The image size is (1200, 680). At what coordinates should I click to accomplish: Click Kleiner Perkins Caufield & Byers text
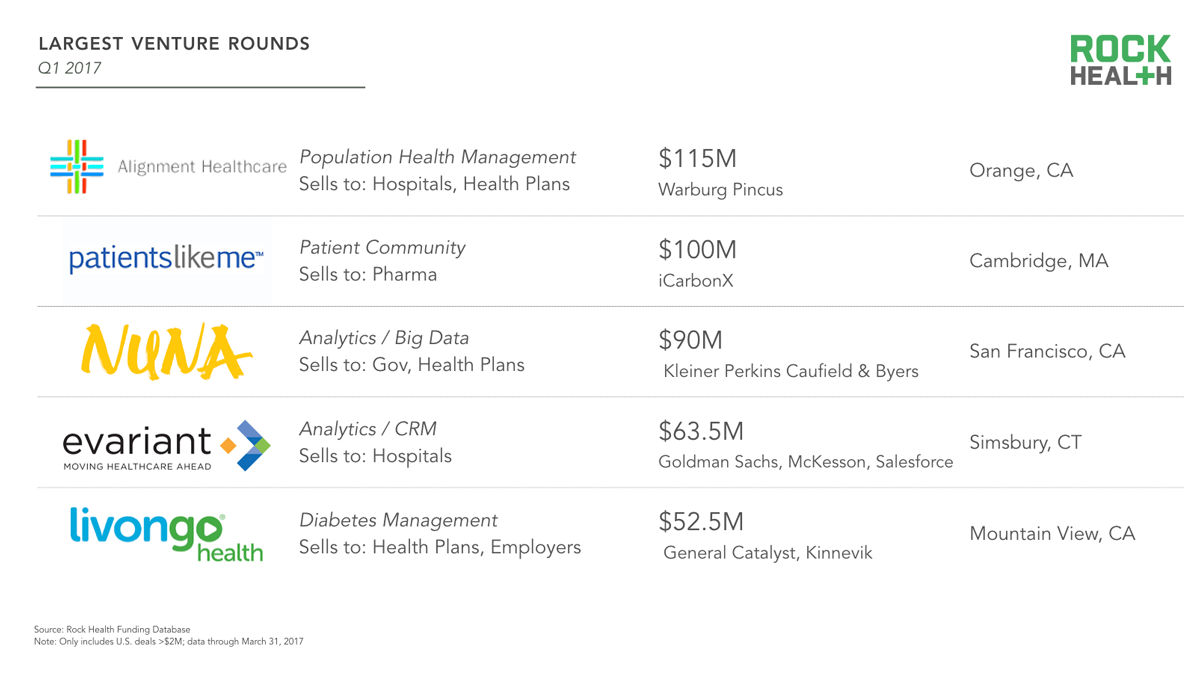(791, 372)
